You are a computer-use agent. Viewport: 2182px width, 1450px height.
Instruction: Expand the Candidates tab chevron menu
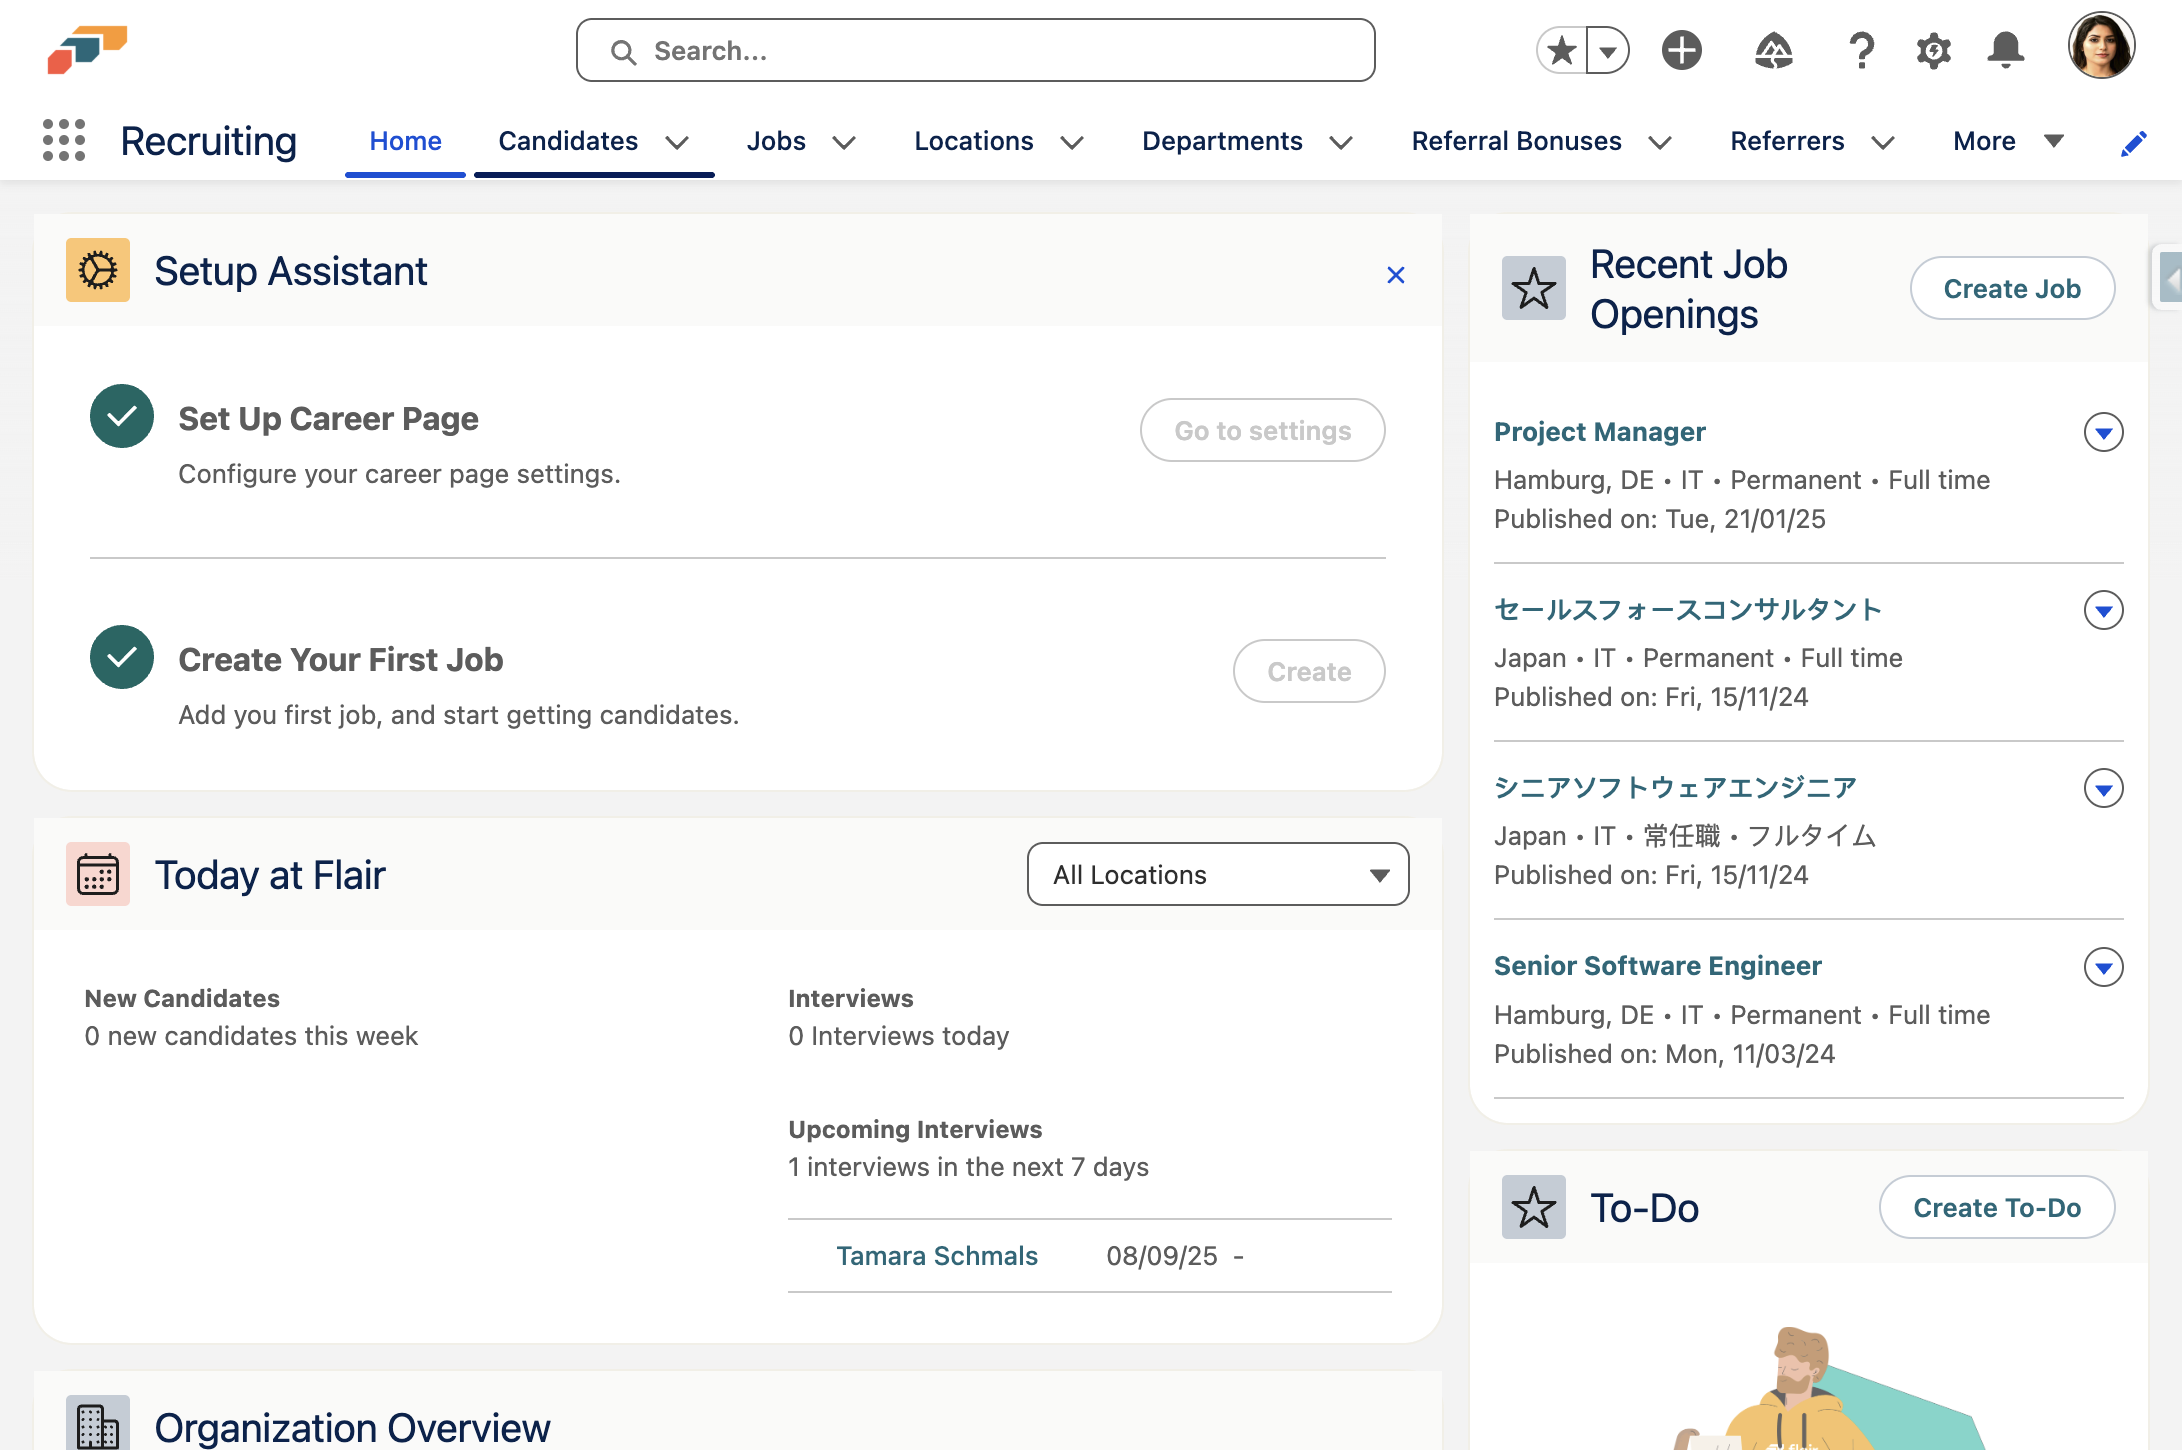(x=677, y=143)
